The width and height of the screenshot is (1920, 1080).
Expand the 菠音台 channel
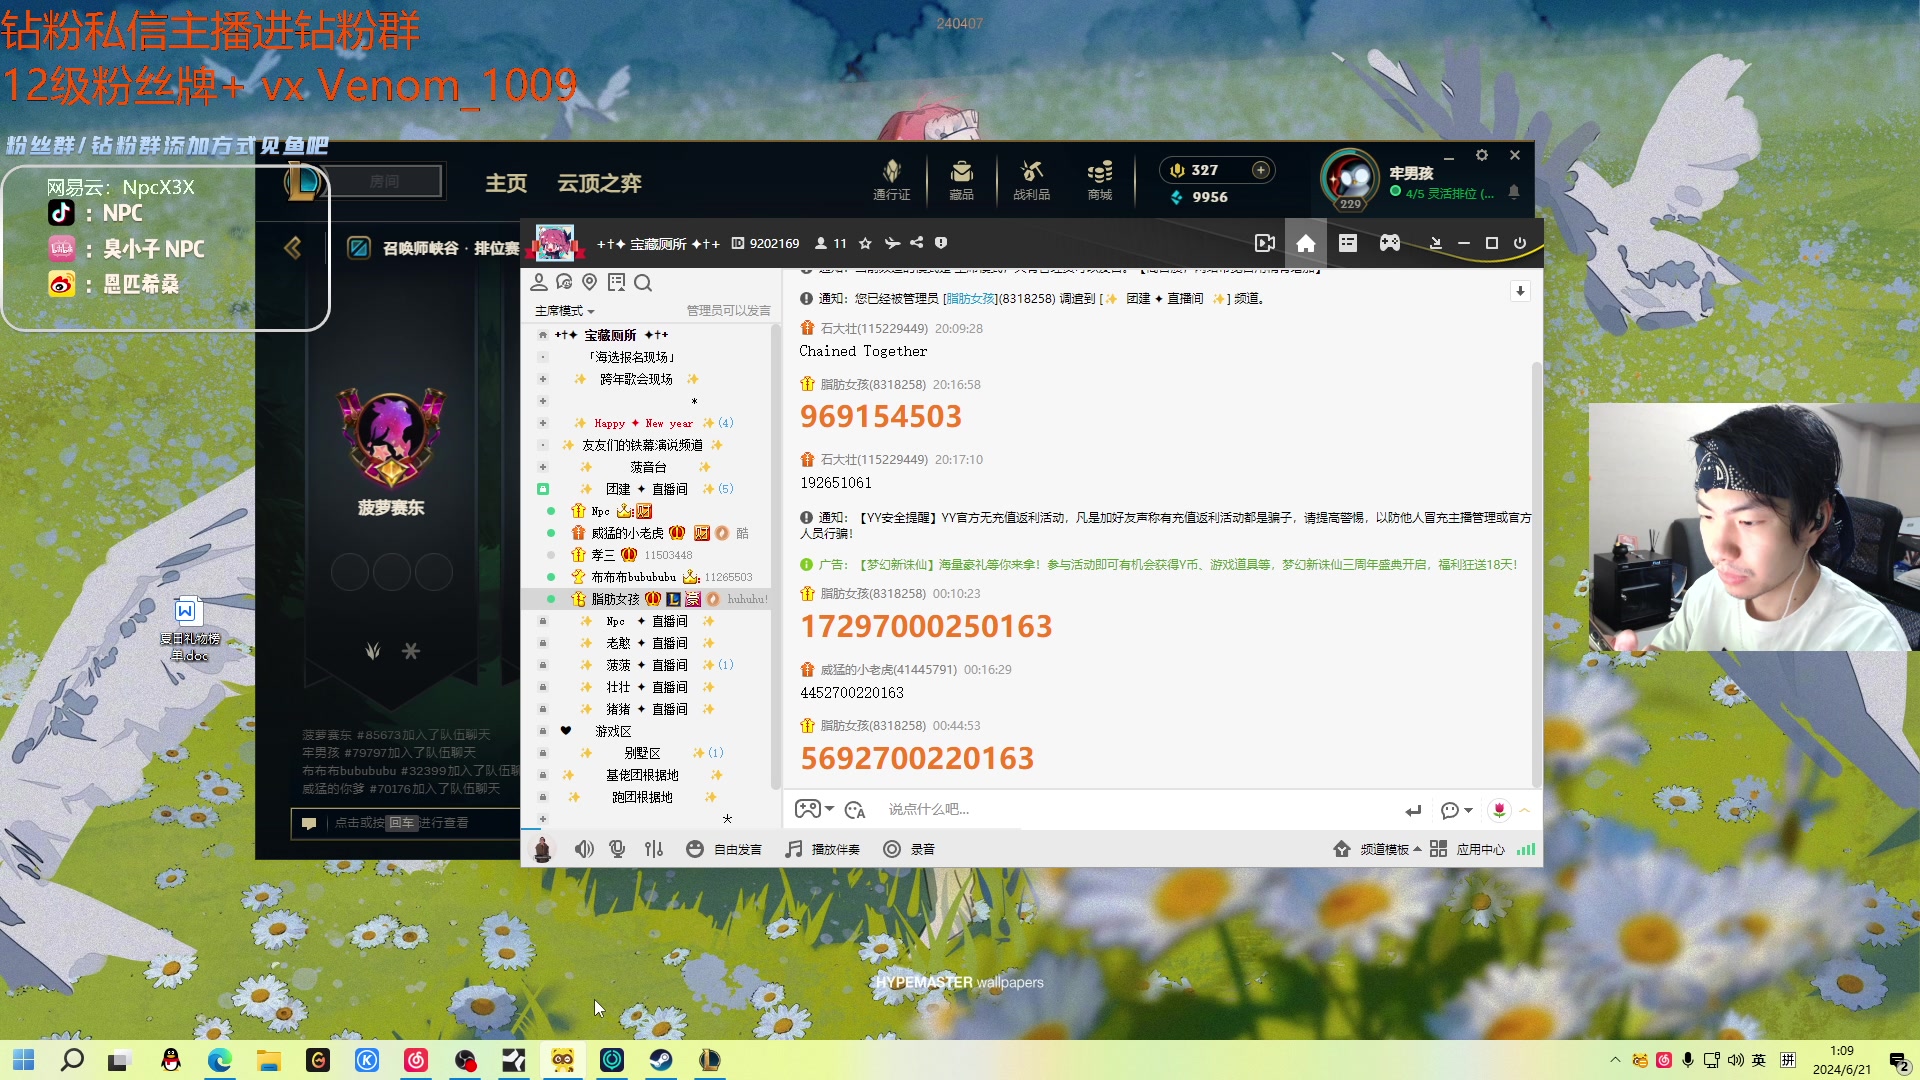tap(543, 467)
